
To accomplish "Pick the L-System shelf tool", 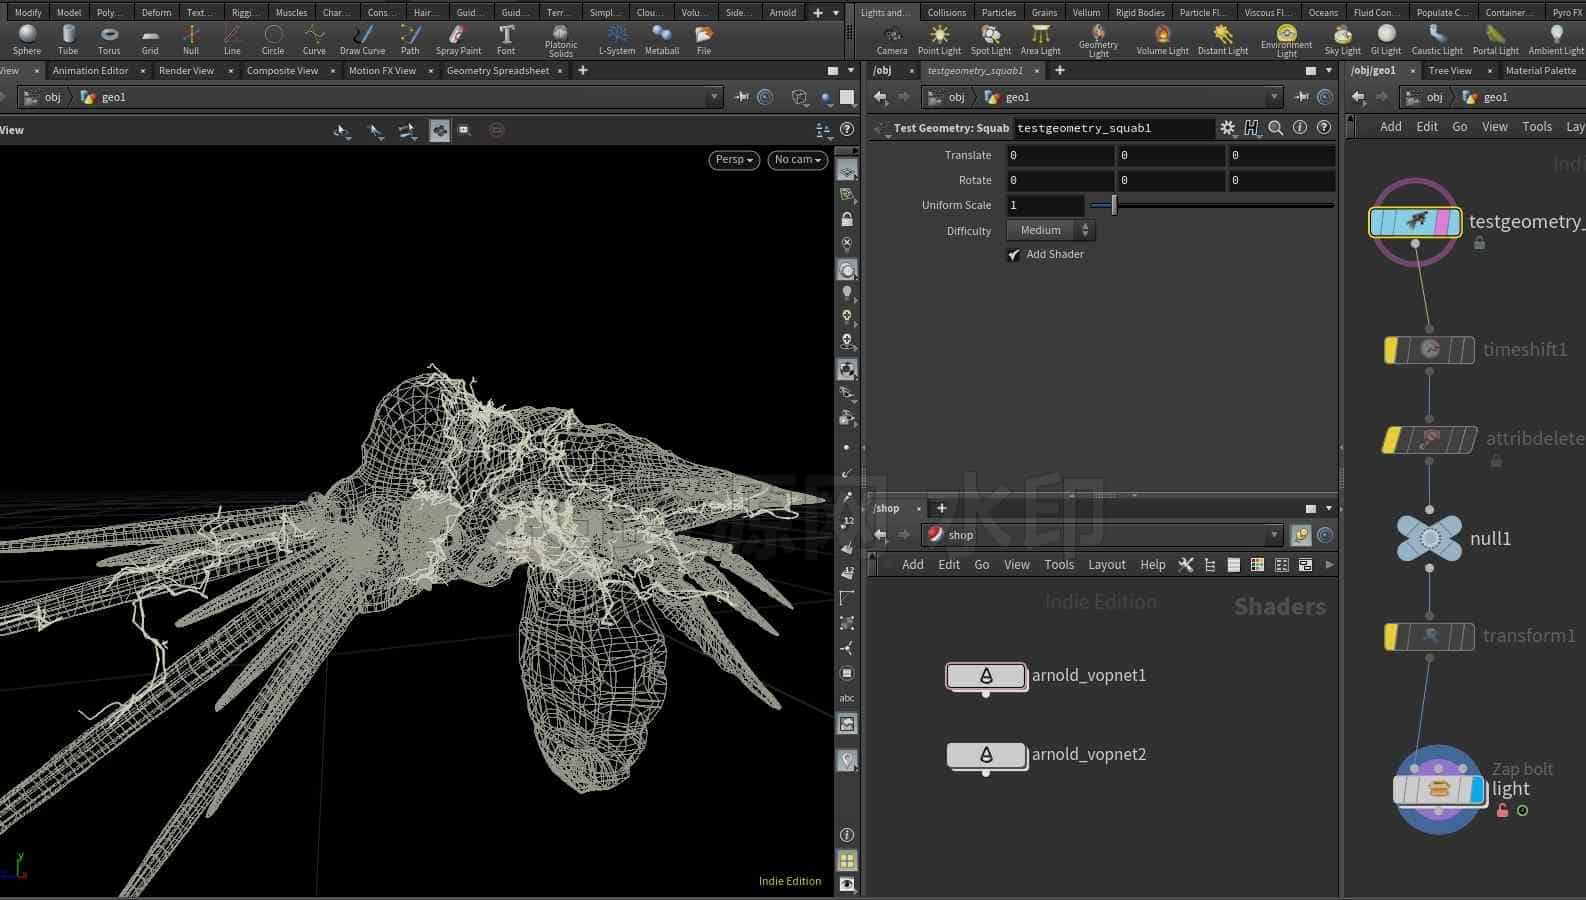I will coord(617,40).
